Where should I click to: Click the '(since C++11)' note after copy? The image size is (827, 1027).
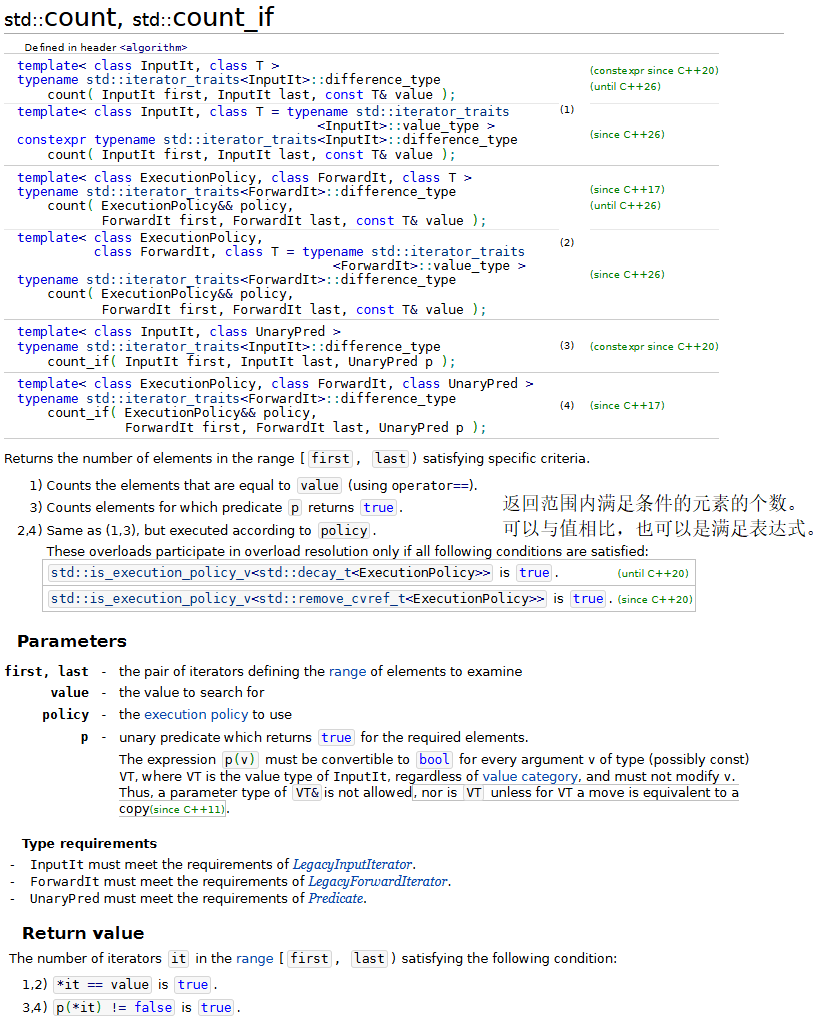coord(187,810)
